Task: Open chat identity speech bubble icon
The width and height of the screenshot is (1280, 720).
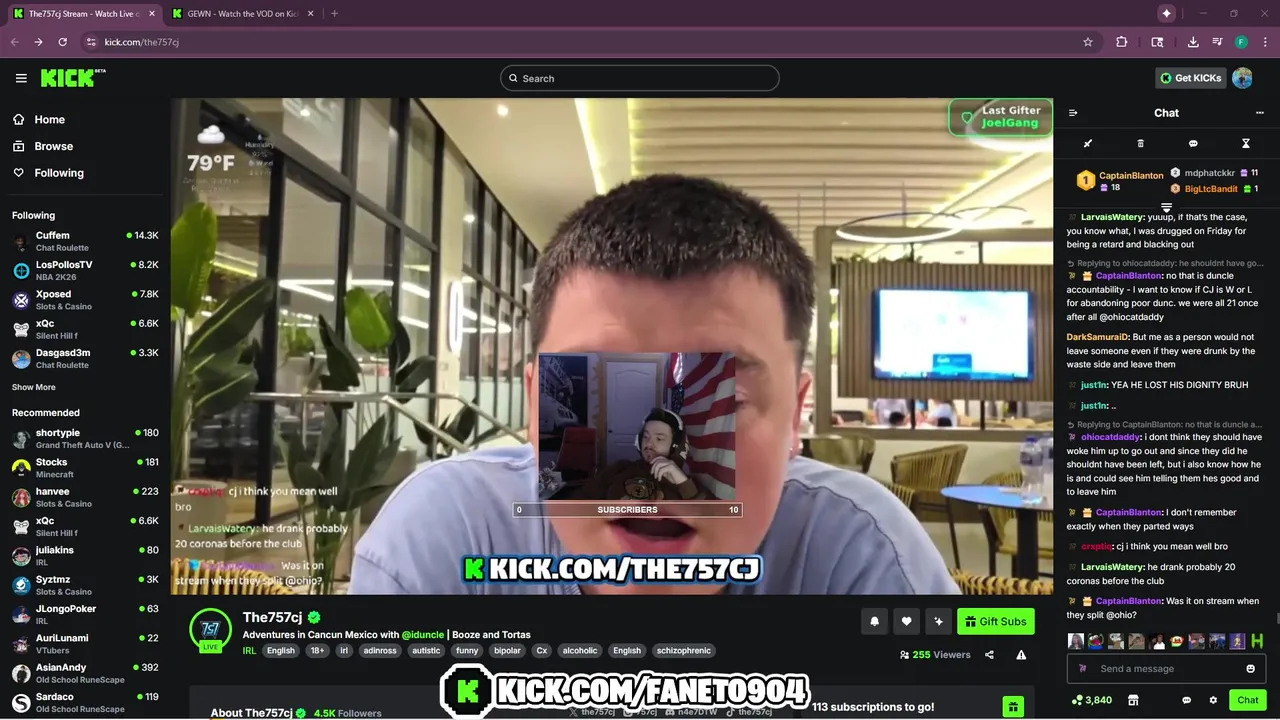Action: click(1186, 700)
